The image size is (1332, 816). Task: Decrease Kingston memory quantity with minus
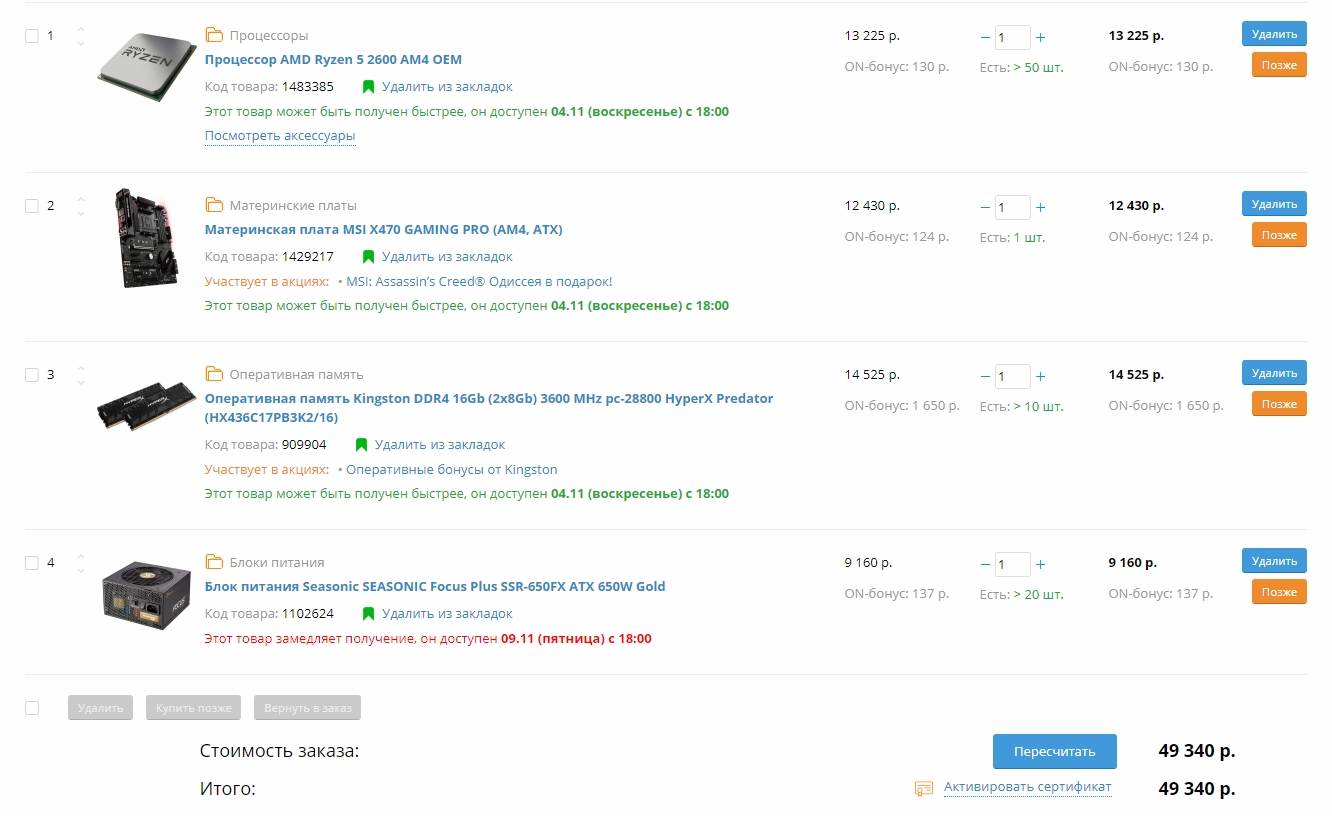pyautogui.click(x=985, y=376)
